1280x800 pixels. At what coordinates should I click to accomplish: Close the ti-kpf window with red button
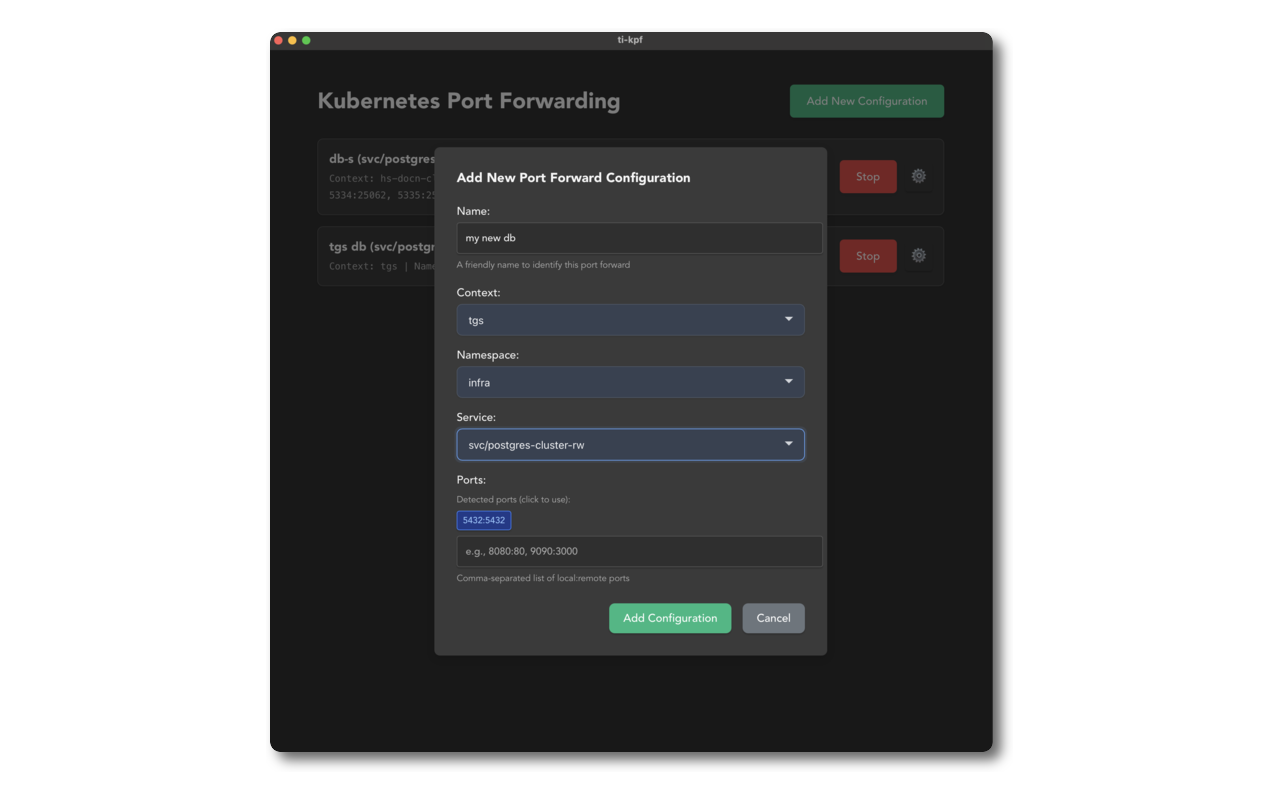click(278, 40)
